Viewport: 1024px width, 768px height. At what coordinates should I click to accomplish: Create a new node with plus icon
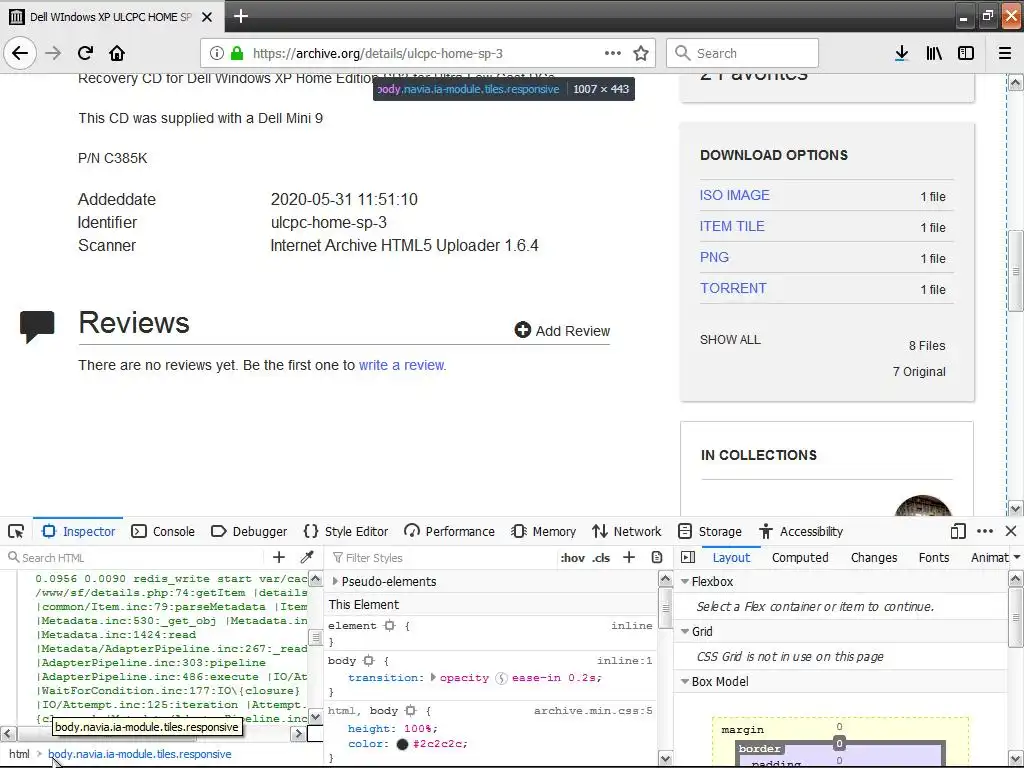[x=279, y=557]
